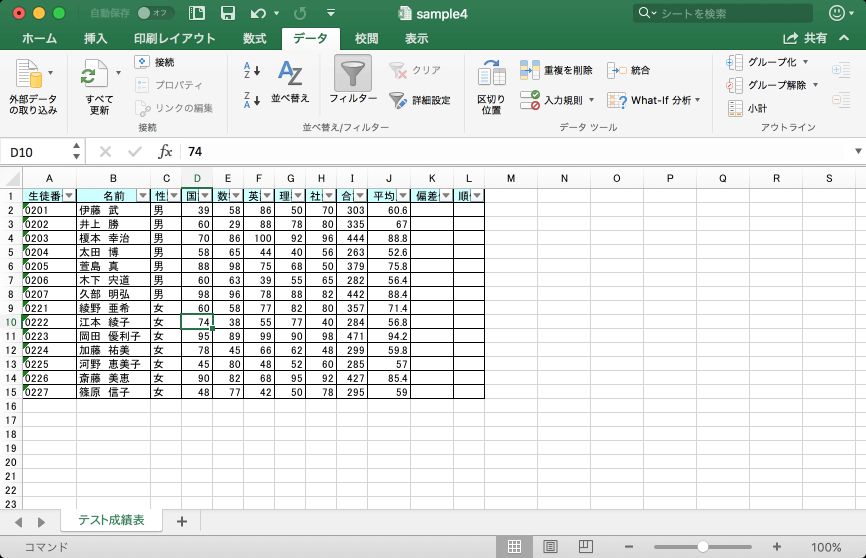Open filter dropdown for 偏差 column
Viewport: 866px width, 558px height.
[x=446, y=196]
